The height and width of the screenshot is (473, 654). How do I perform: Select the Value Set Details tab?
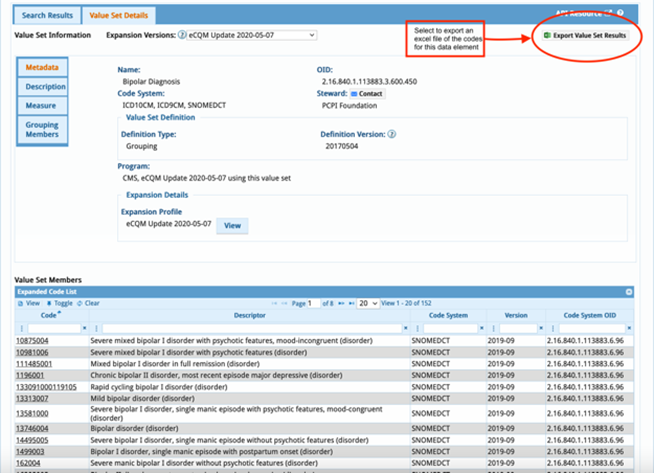(118, 15)
